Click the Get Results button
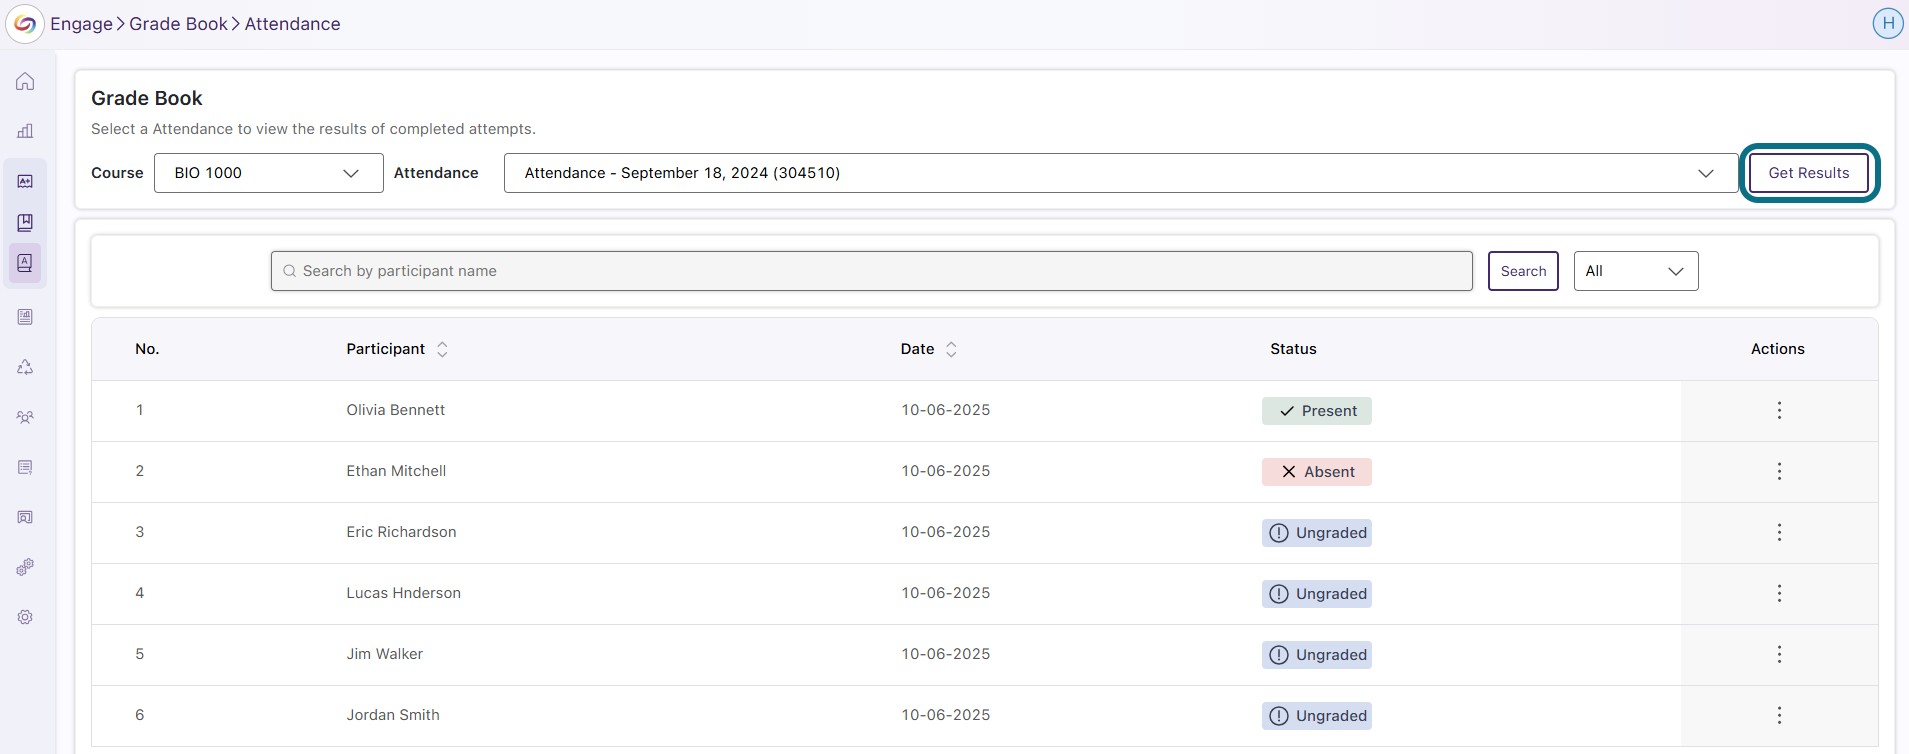 (1809, 173)
